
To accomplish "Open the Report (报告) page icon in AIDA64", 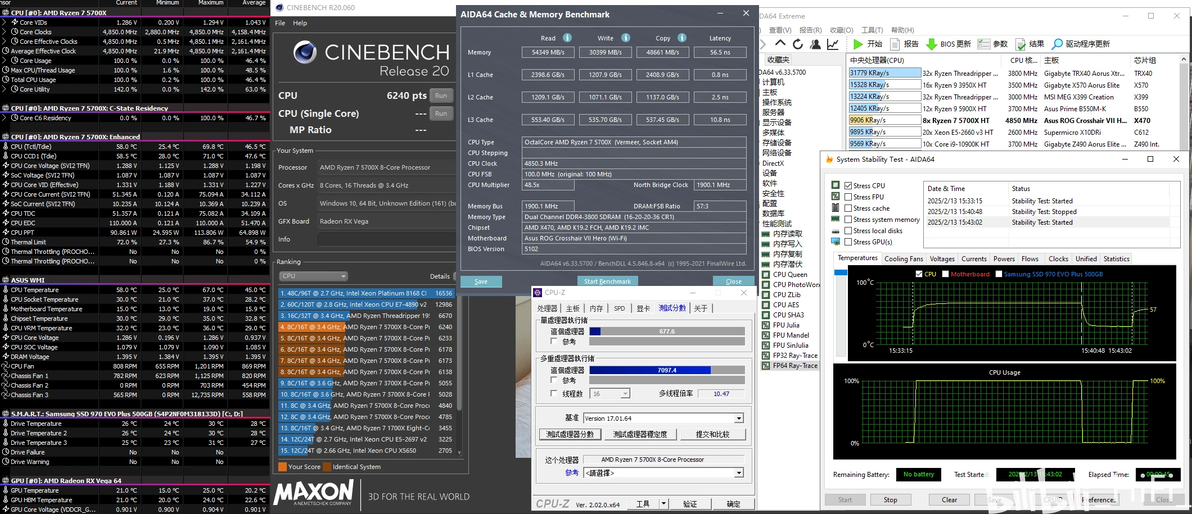I will point(895,44).
